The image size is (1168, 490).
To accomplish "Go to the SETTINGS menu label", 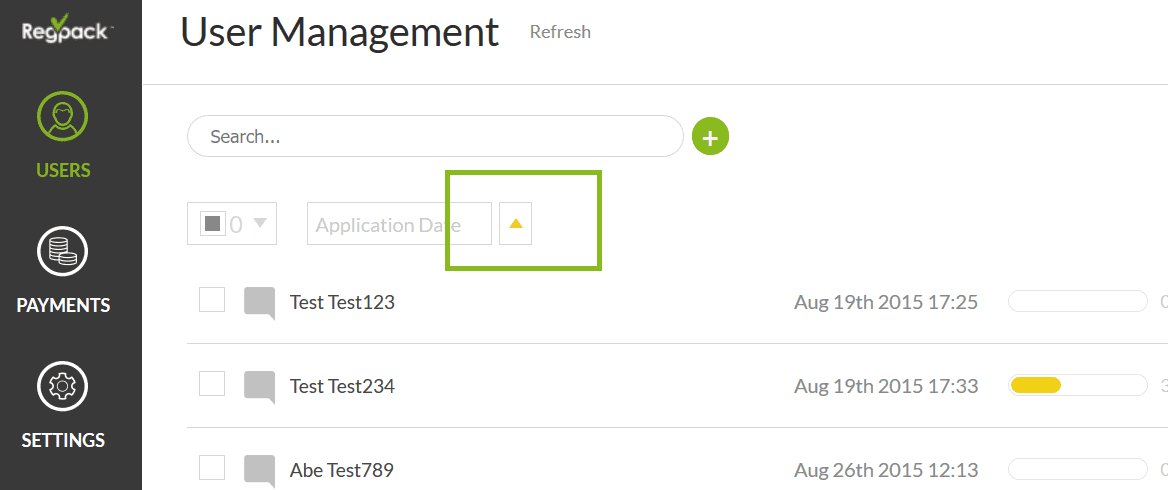I will pyautogui.click(x=63, y=440).
